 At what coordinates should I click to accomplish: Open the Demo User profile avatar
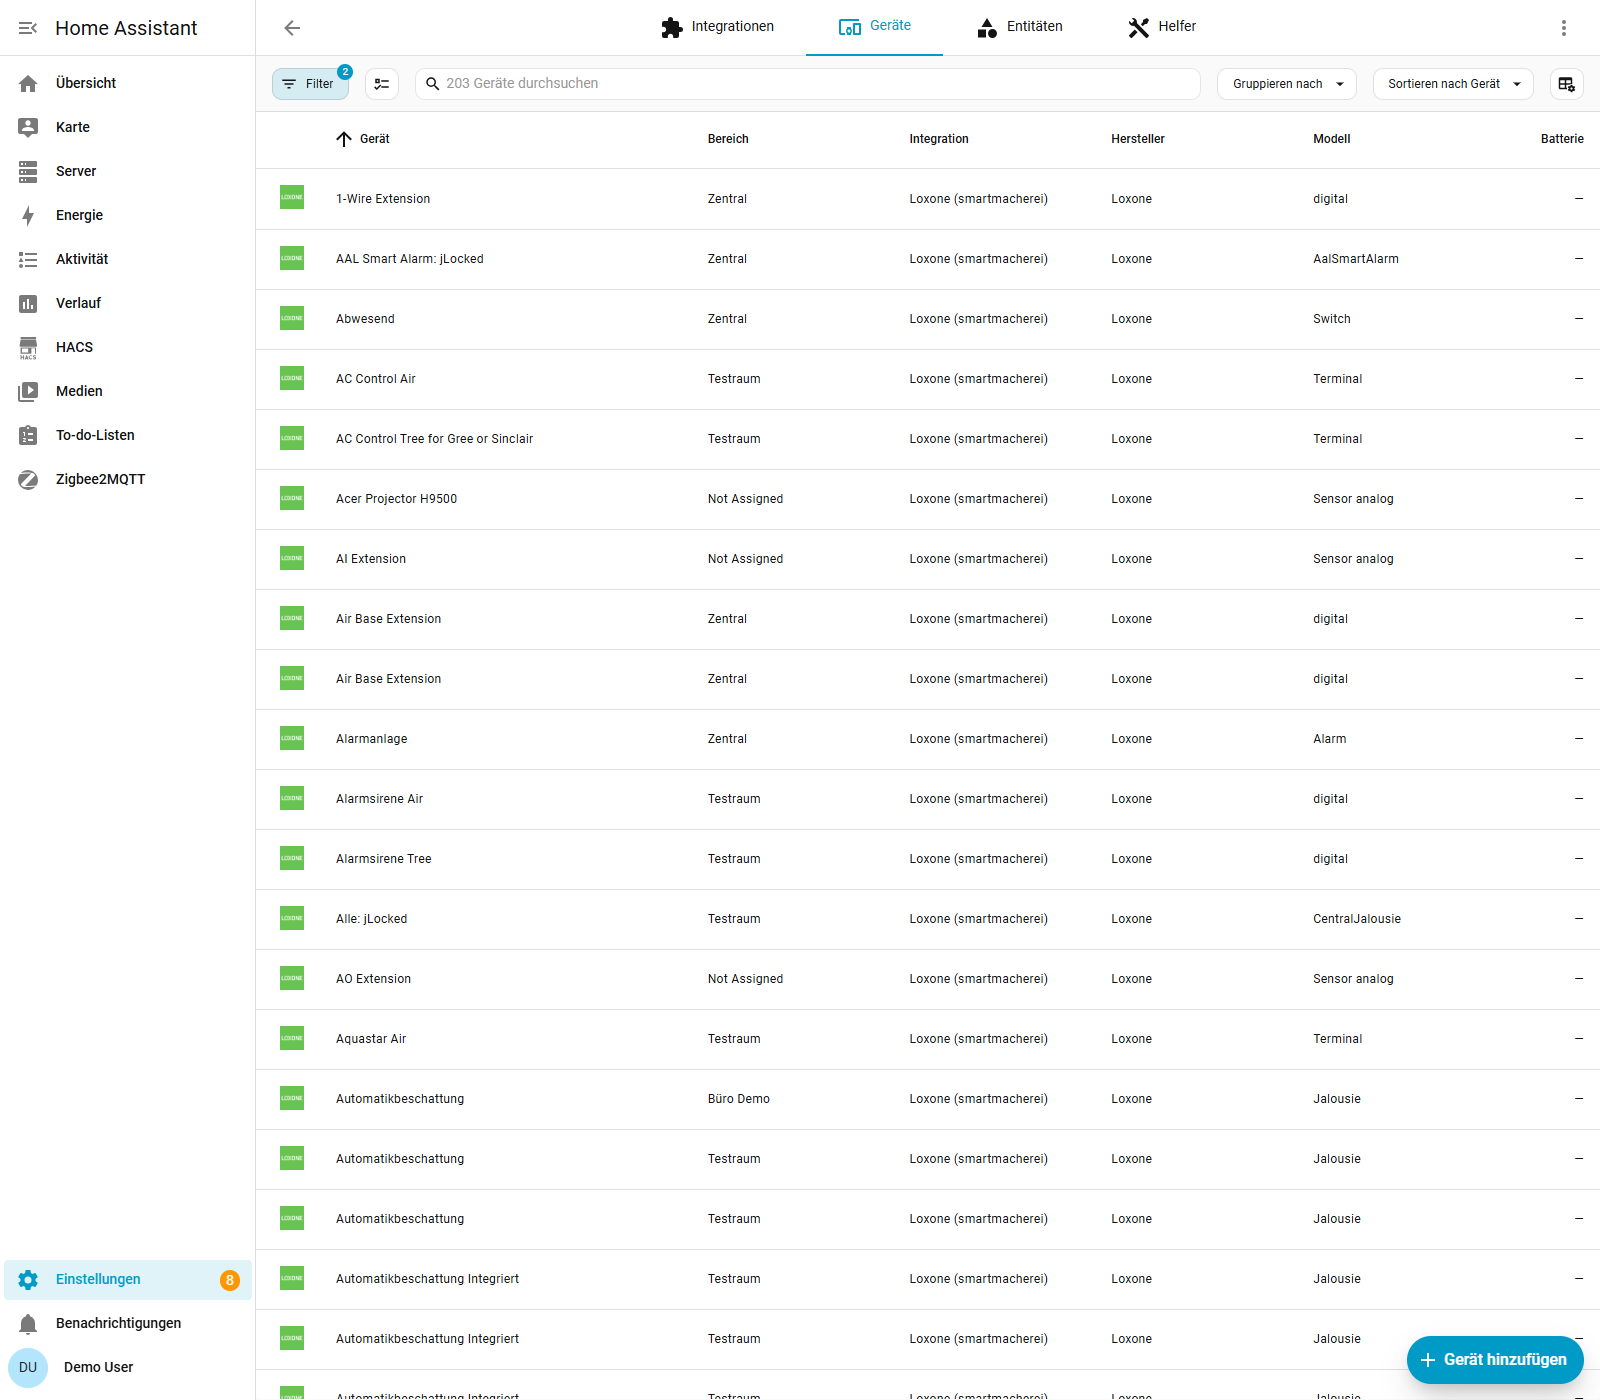28,1367
